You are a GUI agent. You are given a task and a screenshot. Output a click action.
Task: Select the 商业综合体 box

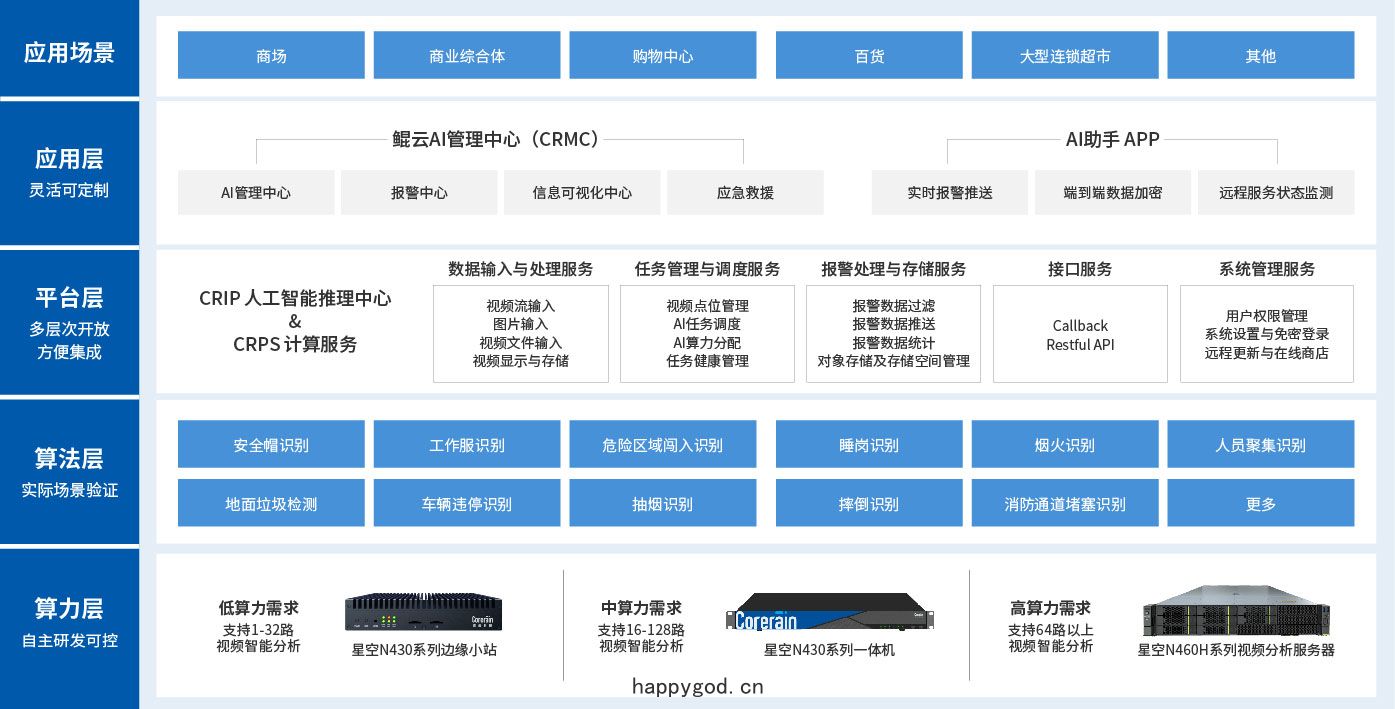[x=467, y=55]
